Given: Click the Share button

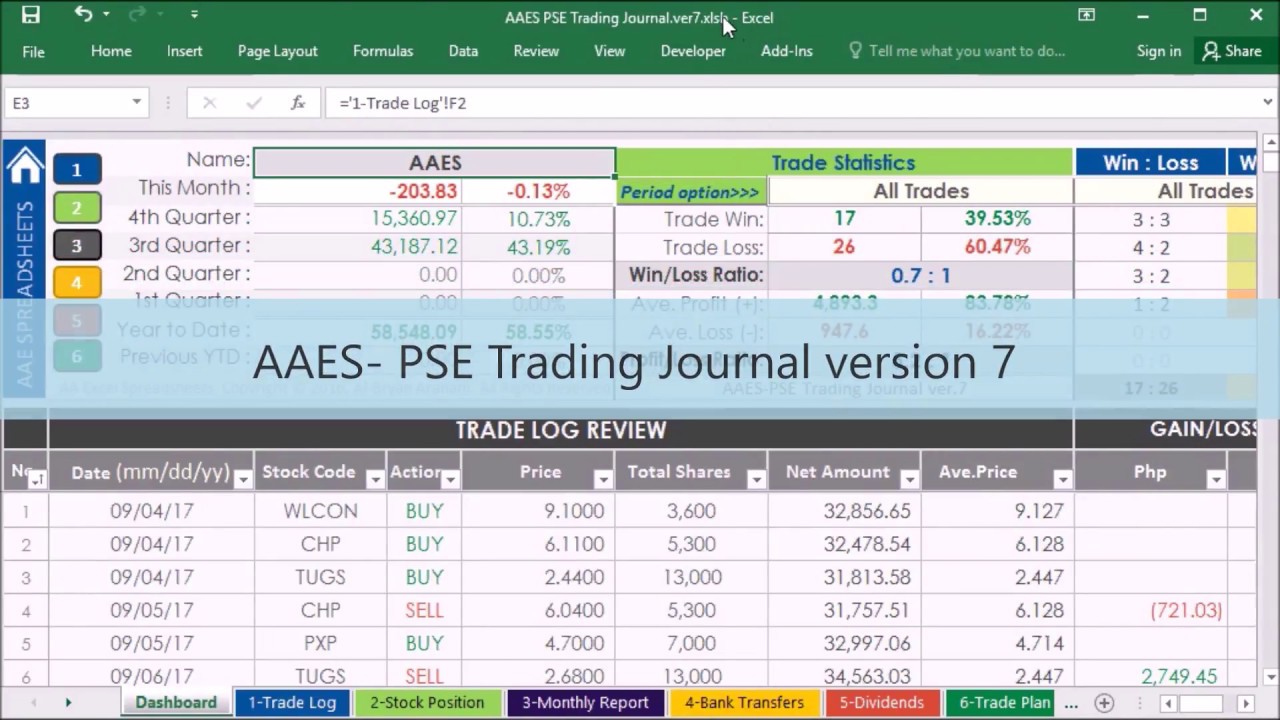Looking at the screenshot, I should click(x=1232, y=51).
